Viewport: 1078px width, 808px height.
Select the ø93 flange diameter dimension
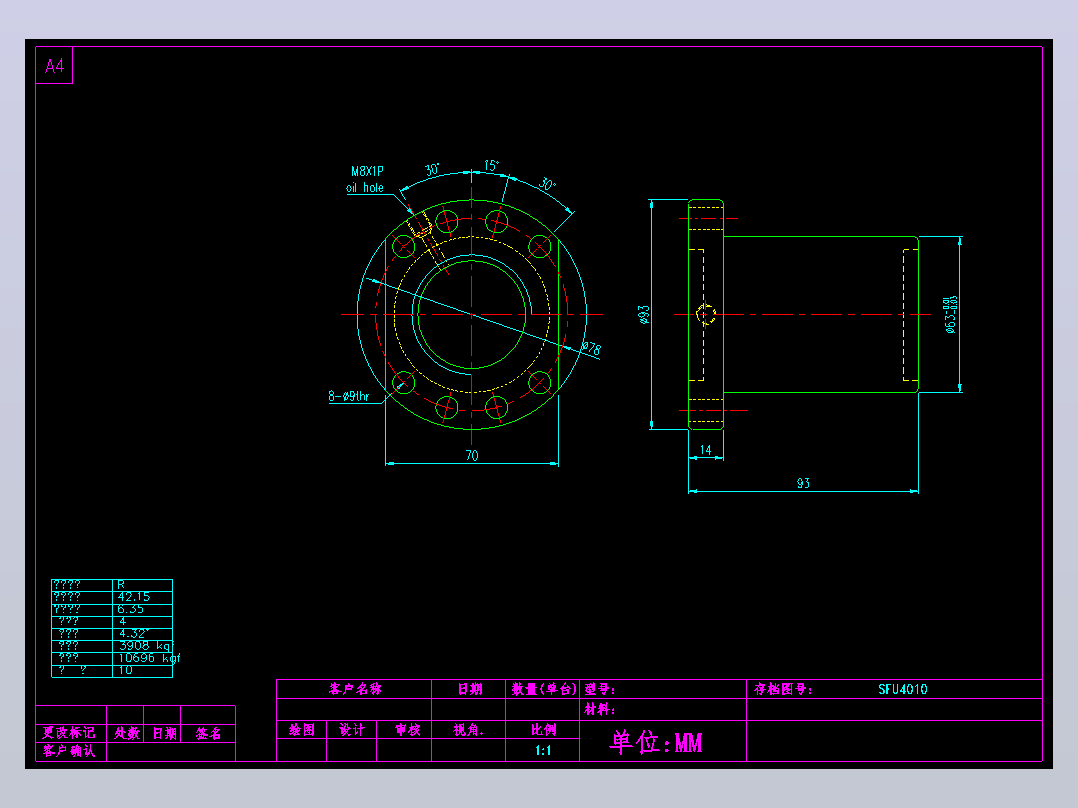[644, 314]
